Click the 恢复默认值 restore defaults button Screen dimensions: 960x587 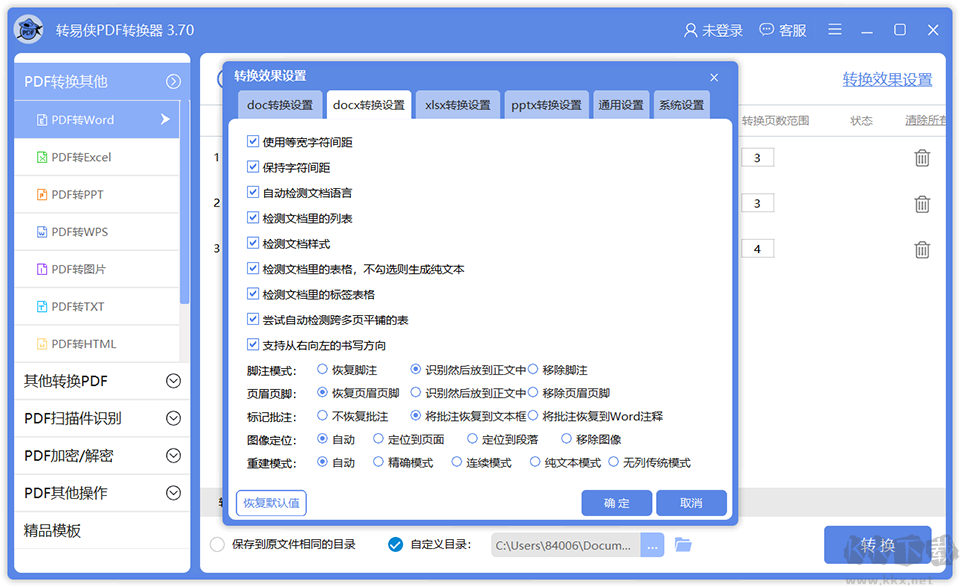click(x=272, y=503)
